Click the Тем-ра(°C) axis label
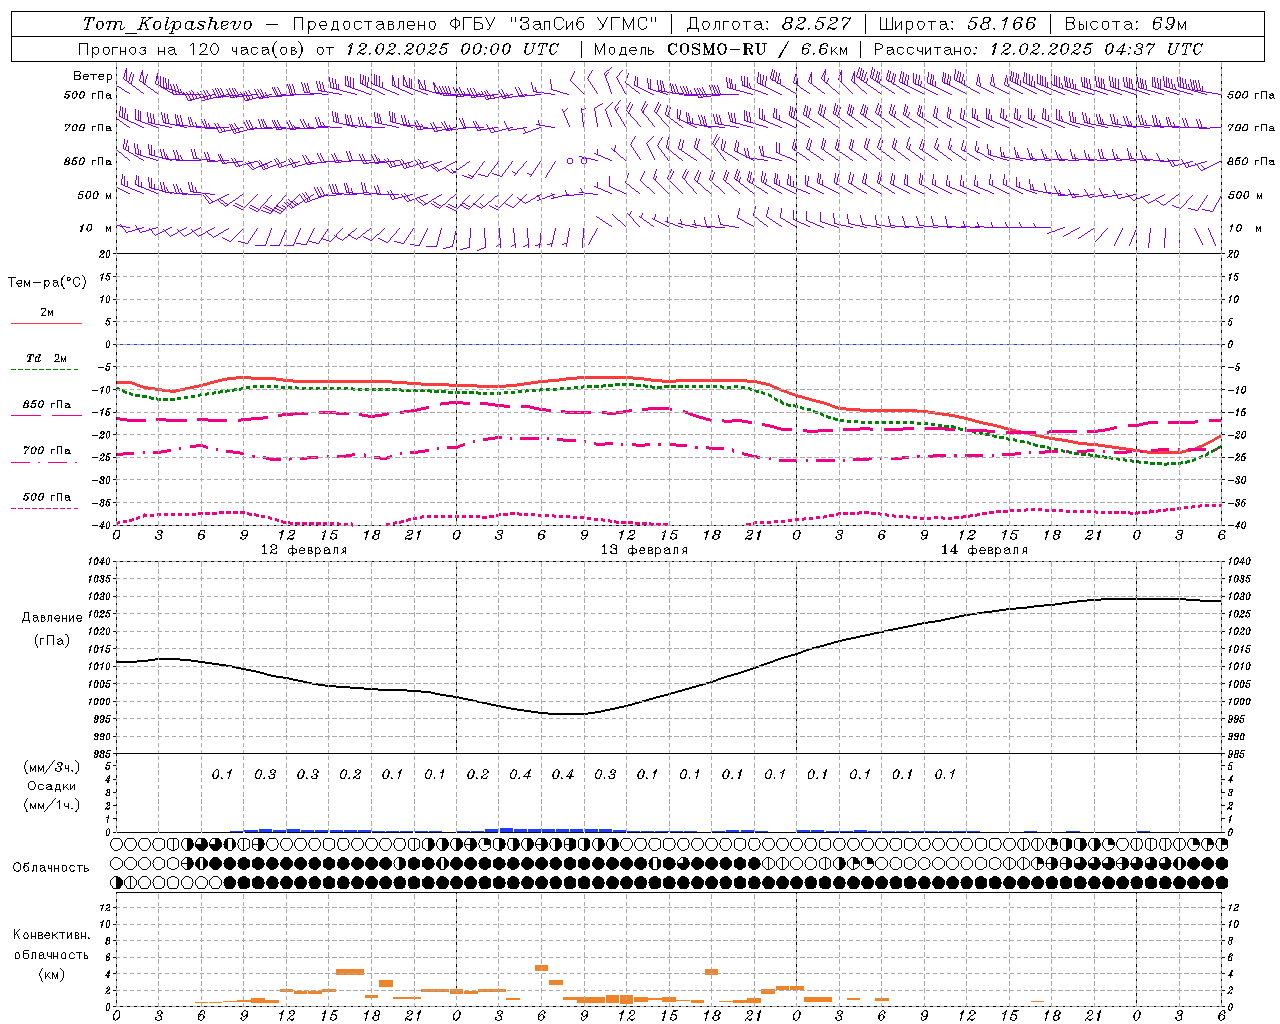The height and width of the screenshot is (1024, 1280). tap(48, 283)
